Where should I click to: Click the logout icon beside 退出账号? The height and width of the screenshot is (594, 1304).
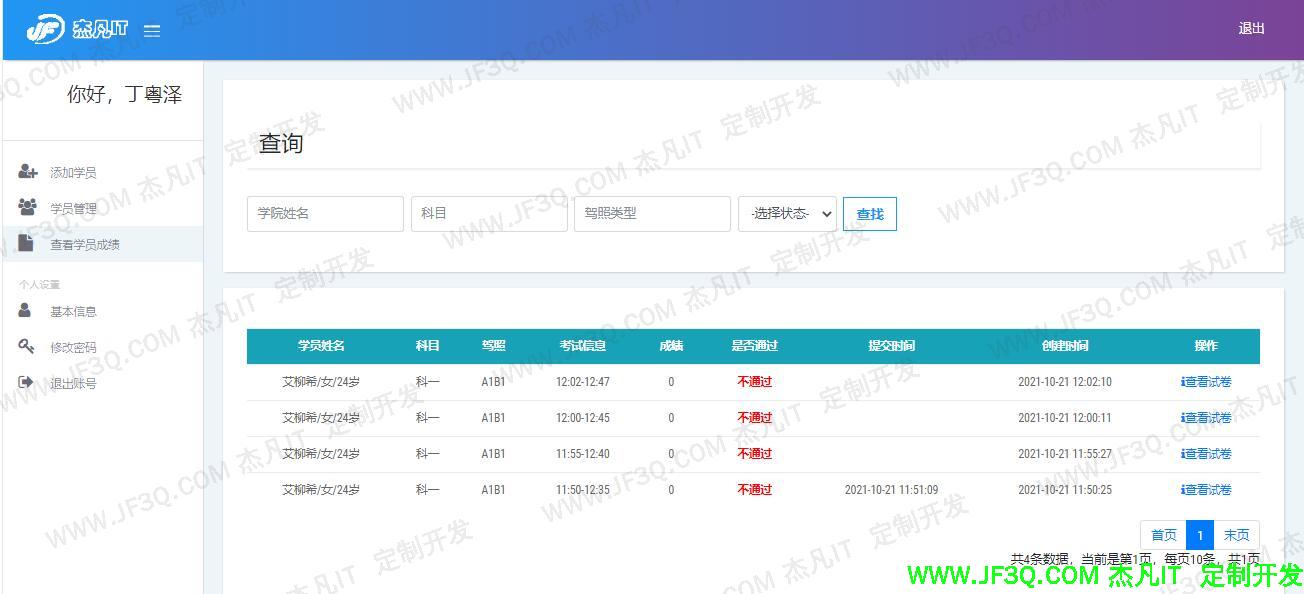(x=27, y=383)
